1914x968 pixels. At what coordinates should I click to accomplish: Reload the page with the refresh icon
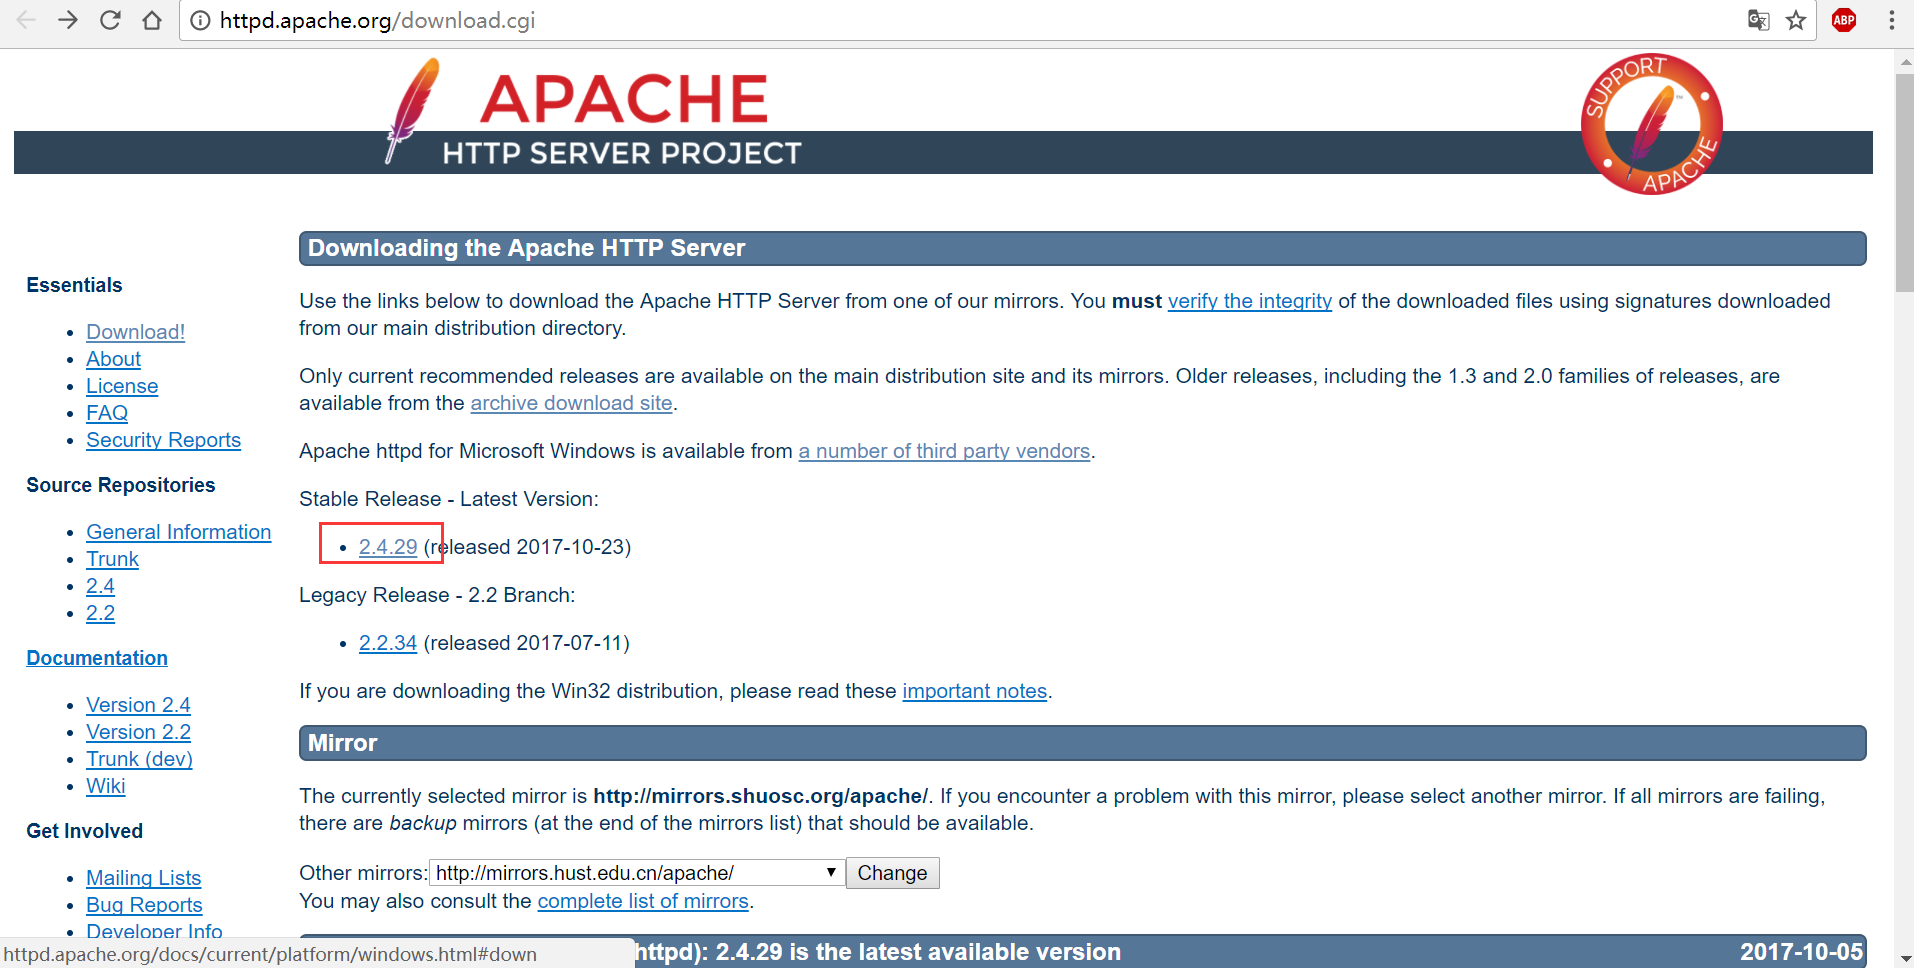coord(110,20)
